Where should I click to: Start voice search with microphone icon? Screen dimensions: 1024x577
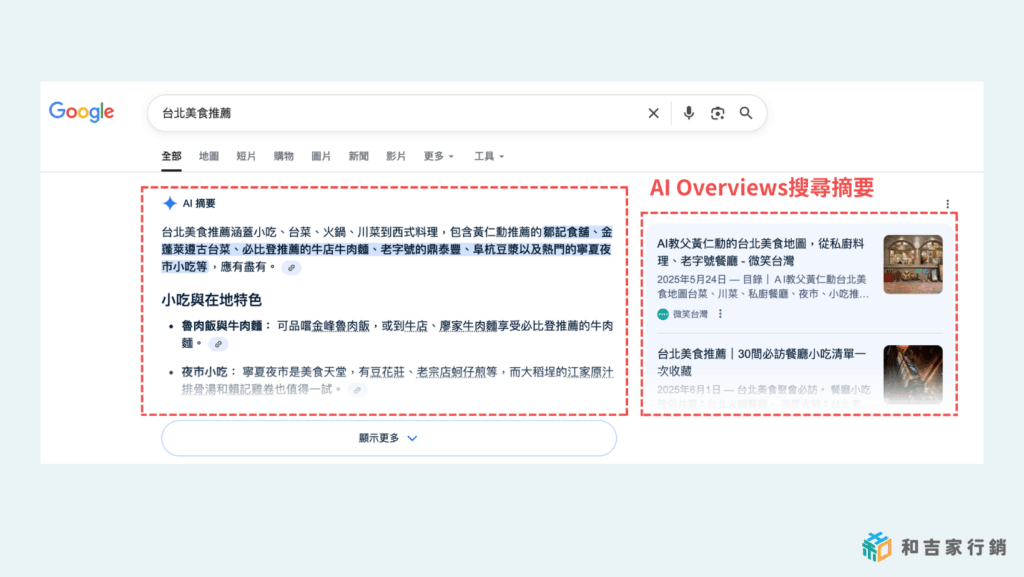(x=688, y=113)
